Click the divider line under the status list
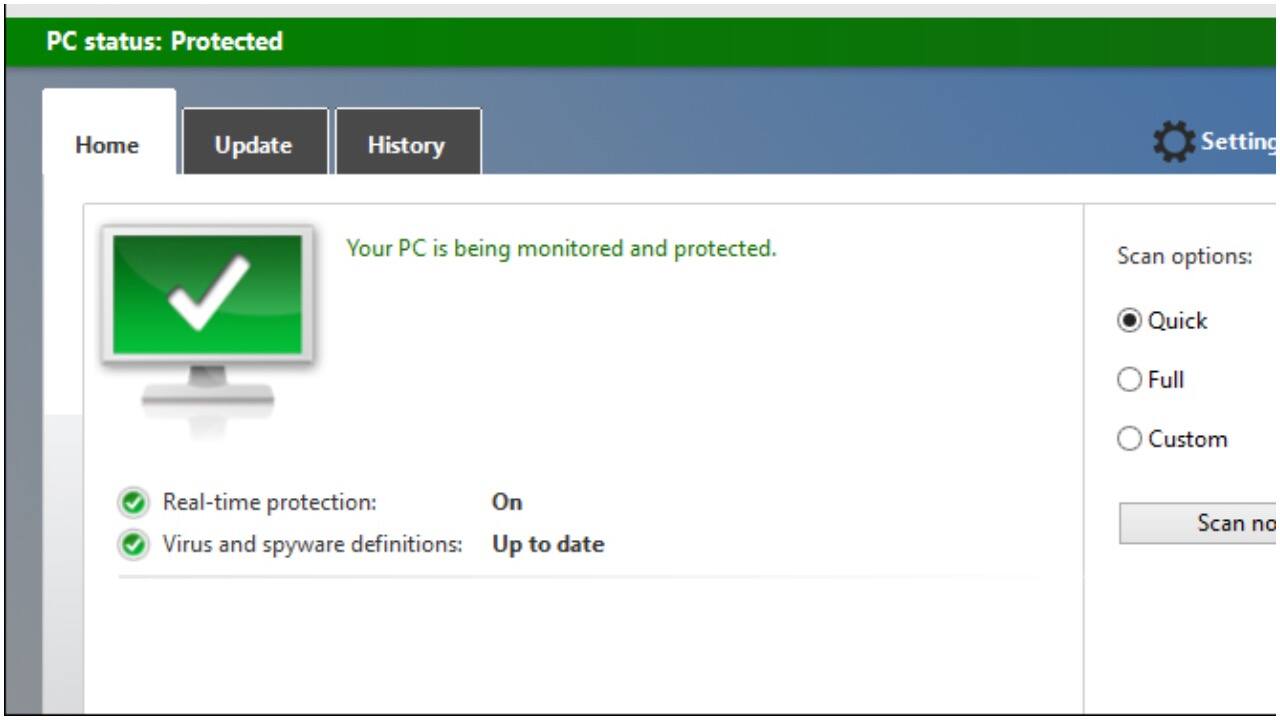 (x=578, y=577)
